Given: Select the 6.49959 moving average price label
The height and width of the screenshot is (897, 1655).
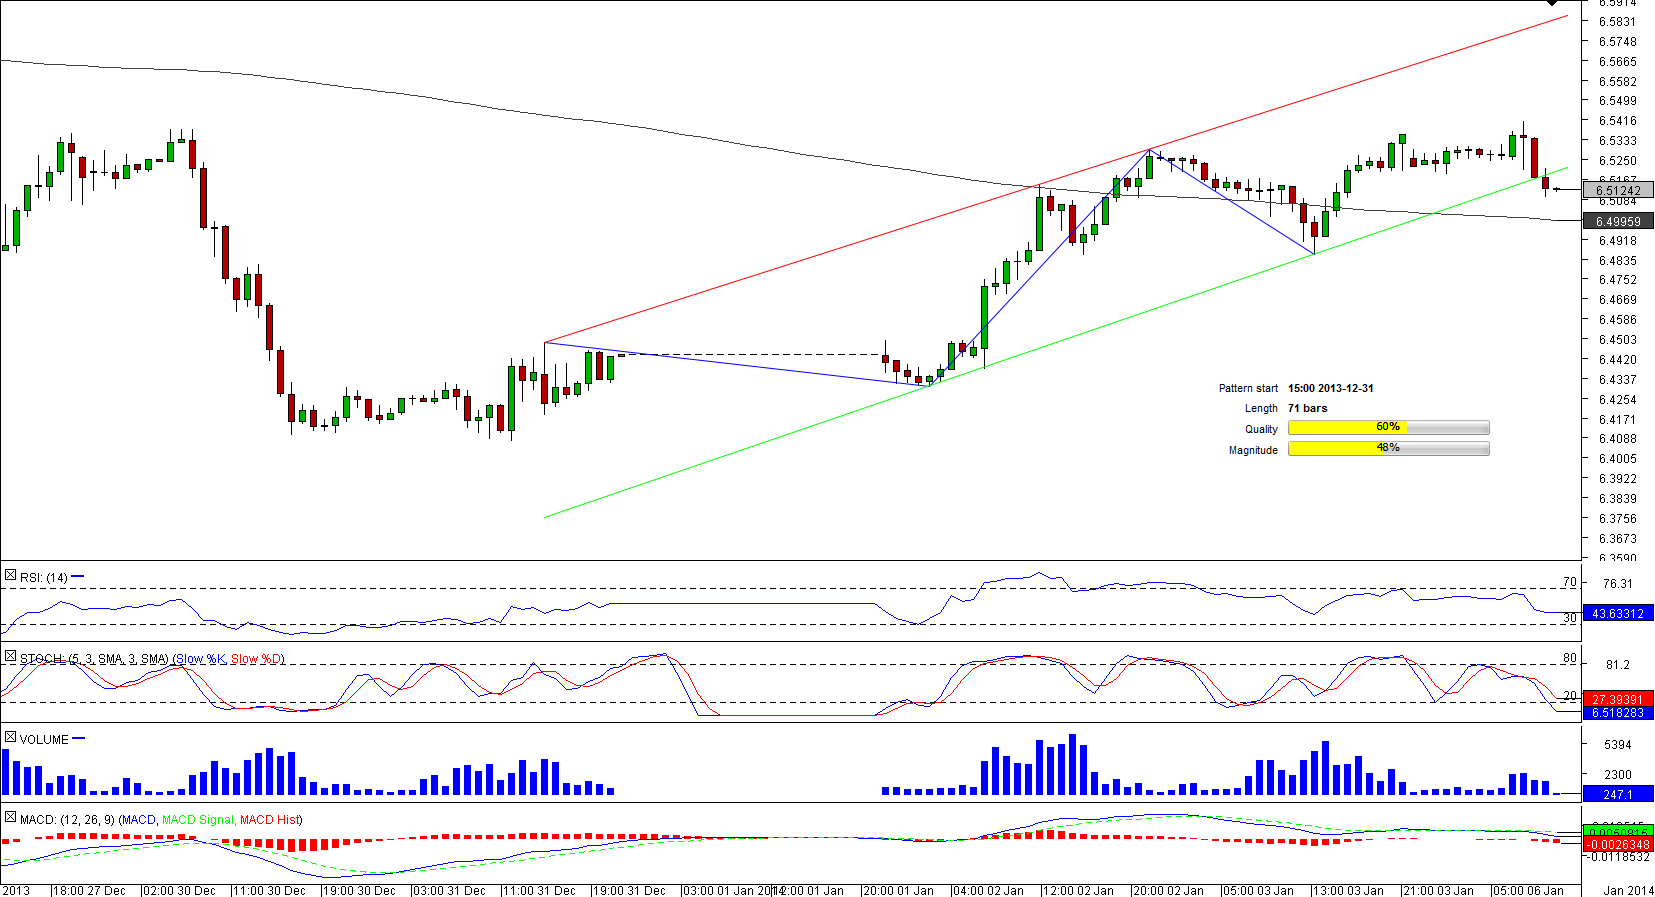Looking at the screenshot, I should pos(1617,221).
